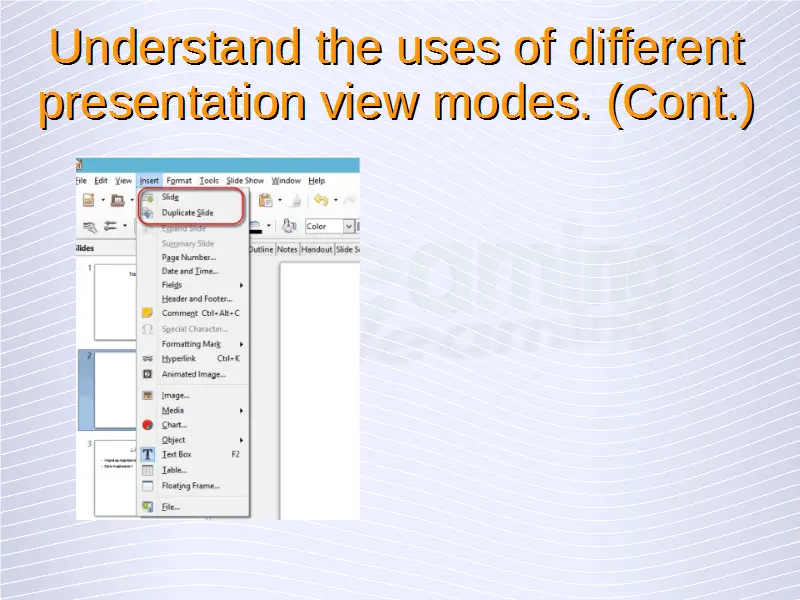This screenshot has width=800, height=600.
Task: Click the Floating Frame icon
Action: [147, 486]
